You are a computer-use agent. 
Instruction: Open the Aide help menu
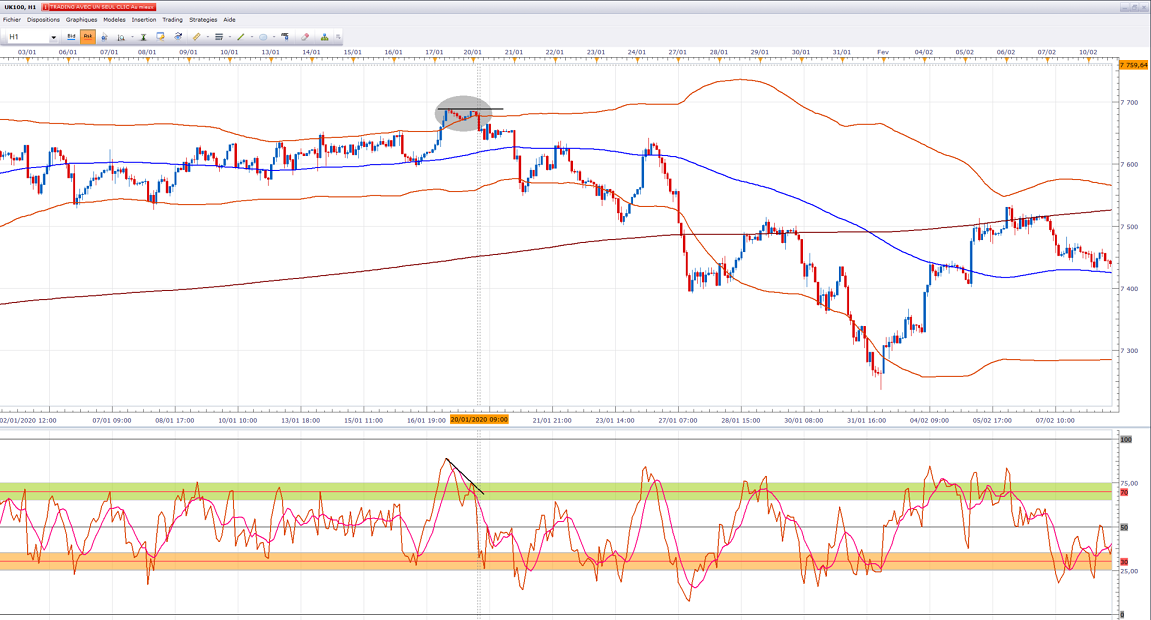point(229,20)
